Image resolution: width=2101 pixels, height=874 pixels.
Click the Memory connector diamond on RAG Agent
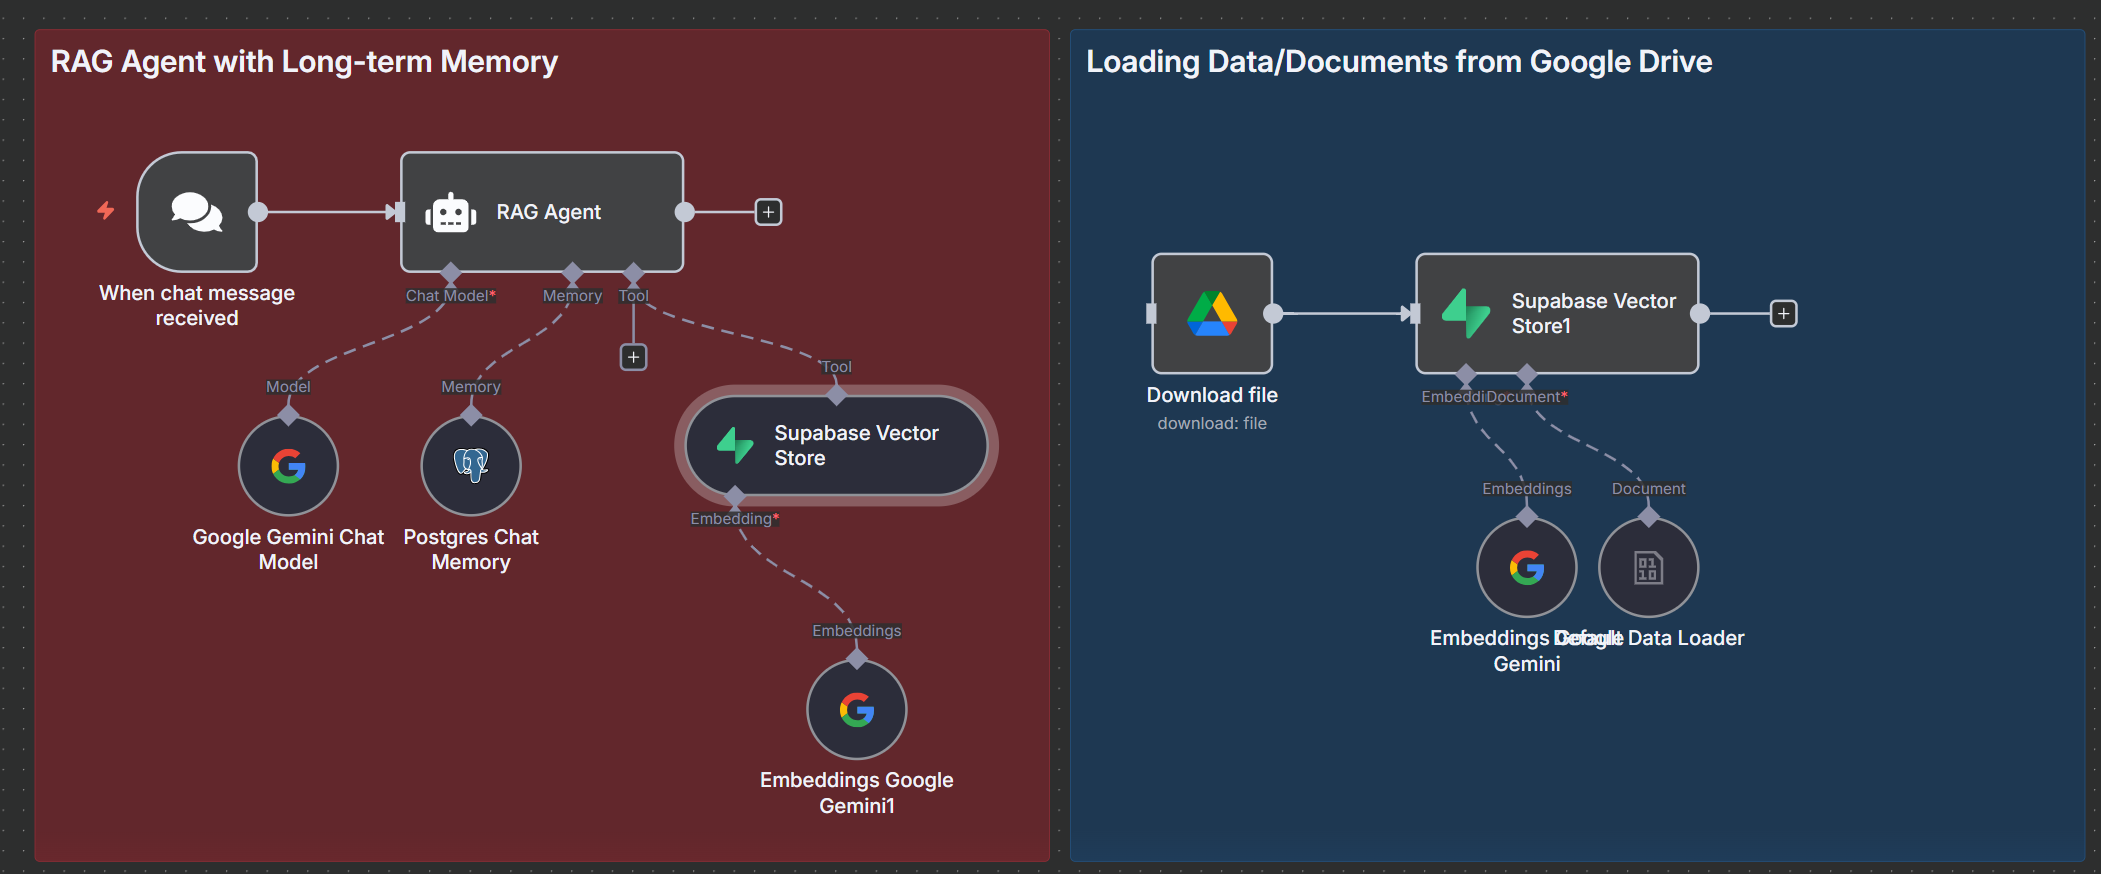[x=572, y=273]
